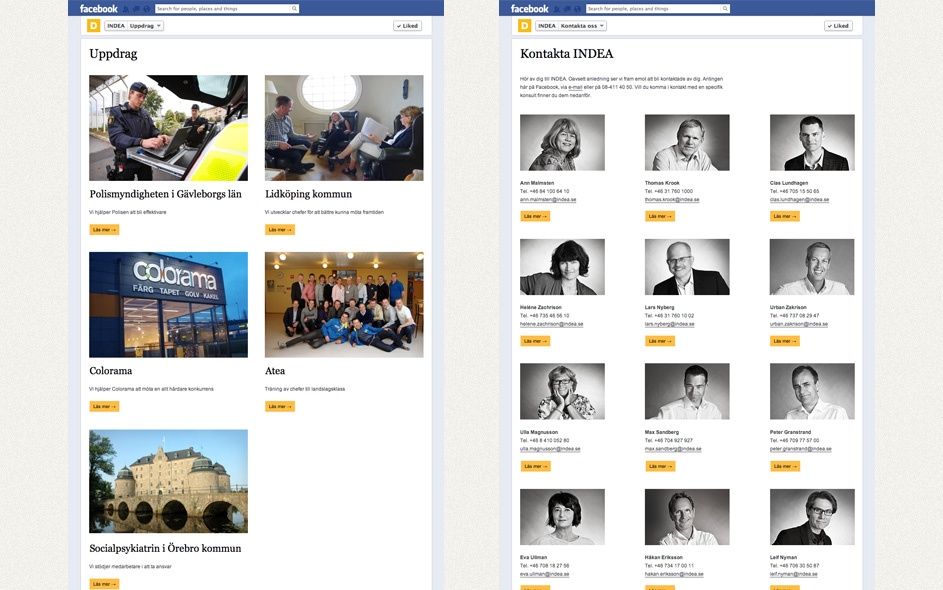
Task: Click notifications globe icon in right Facebook bar
Action: (577, 9)
